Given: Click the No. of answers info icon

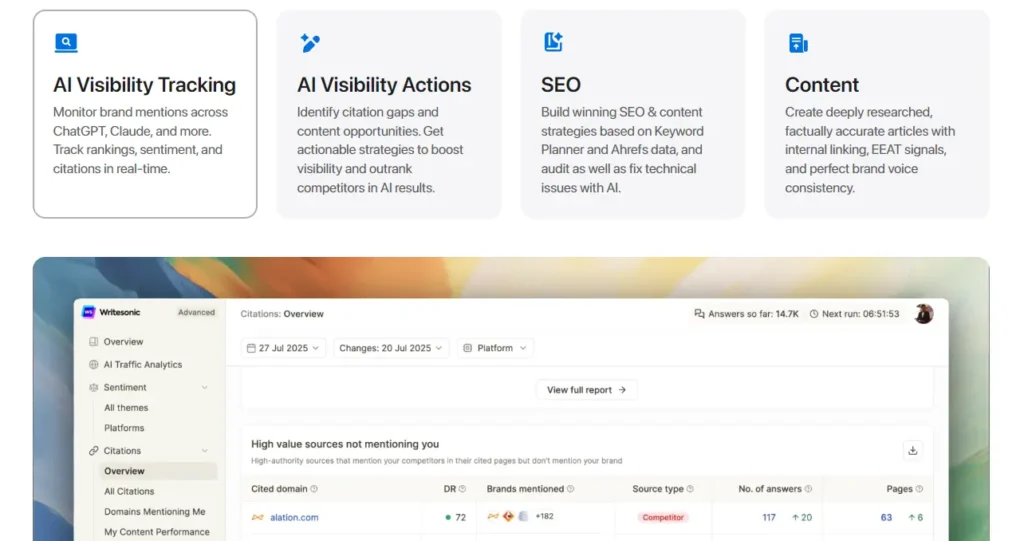Looking at the screenshot, I should click(808, 489).
